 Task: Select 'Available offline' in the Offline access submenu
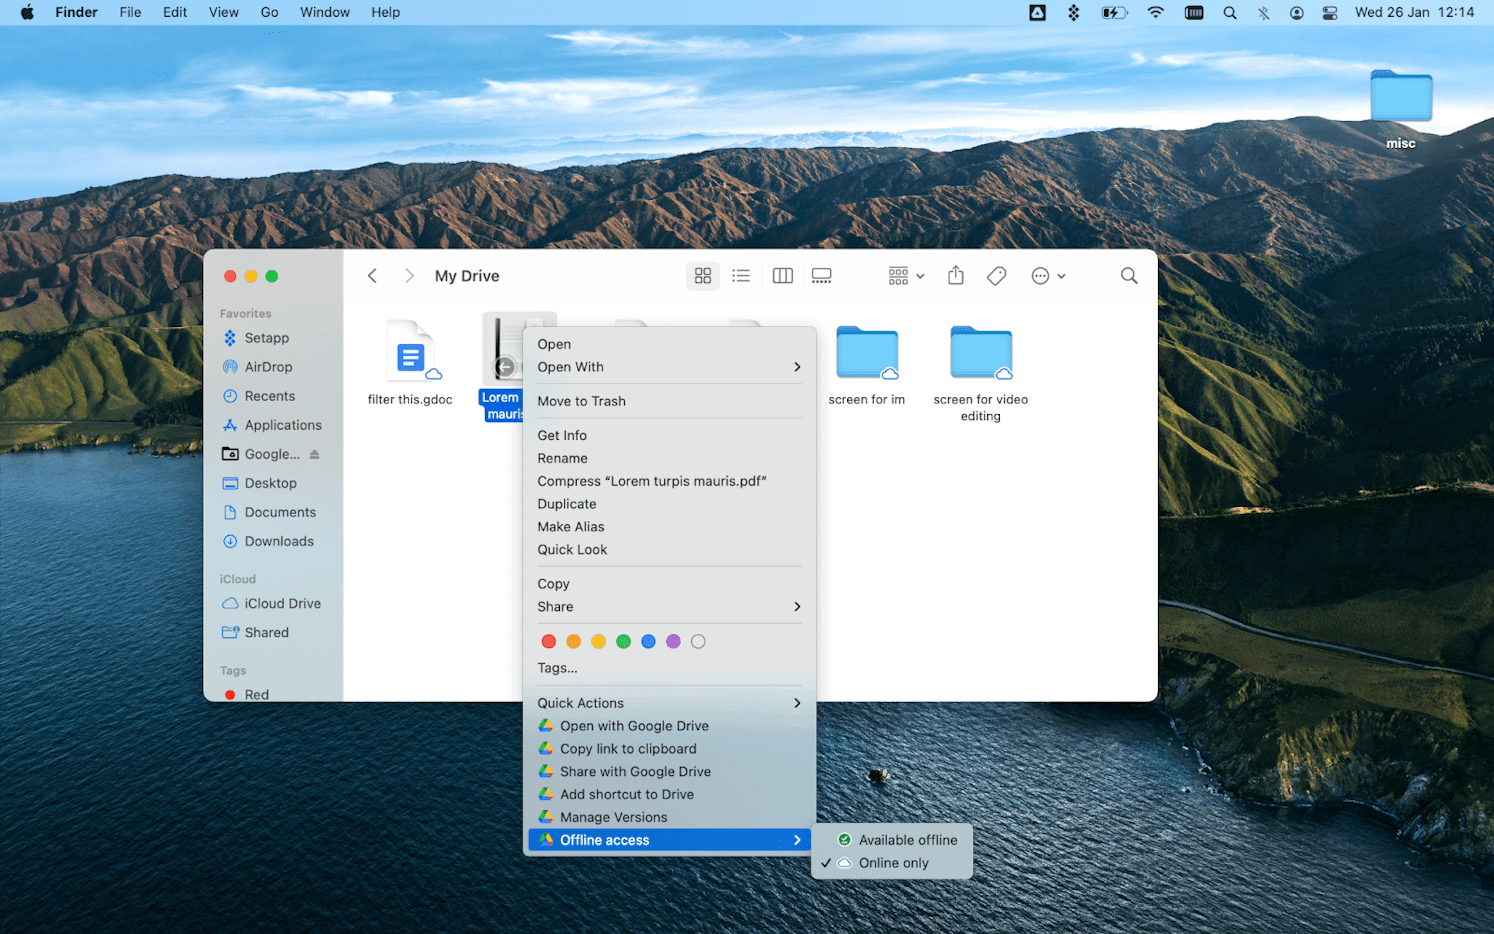[906, 839]
